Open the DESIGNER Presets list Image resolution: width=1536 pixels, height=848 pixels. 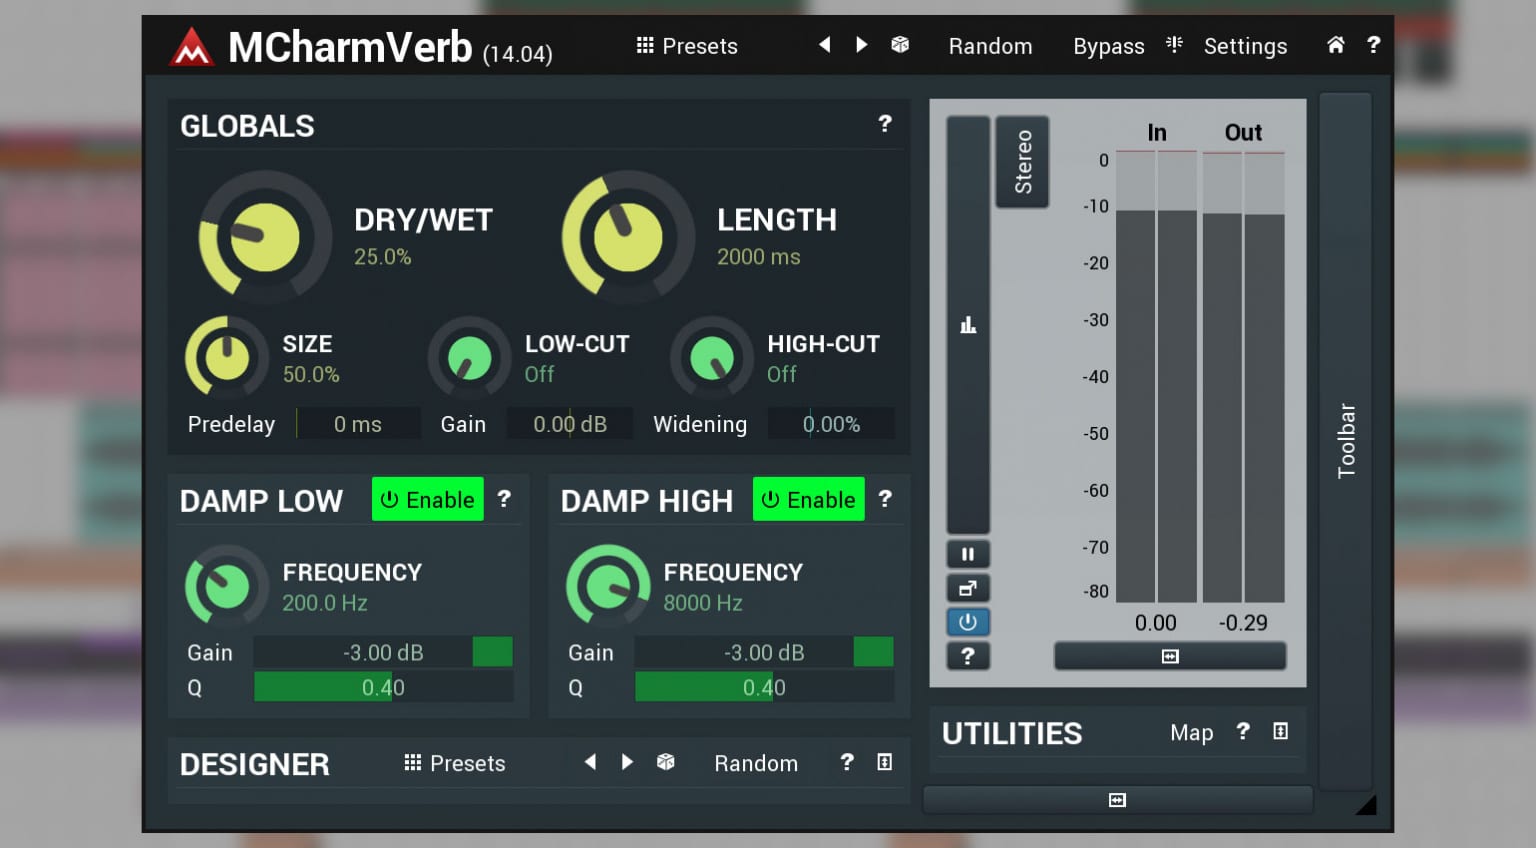click(455, 763)
